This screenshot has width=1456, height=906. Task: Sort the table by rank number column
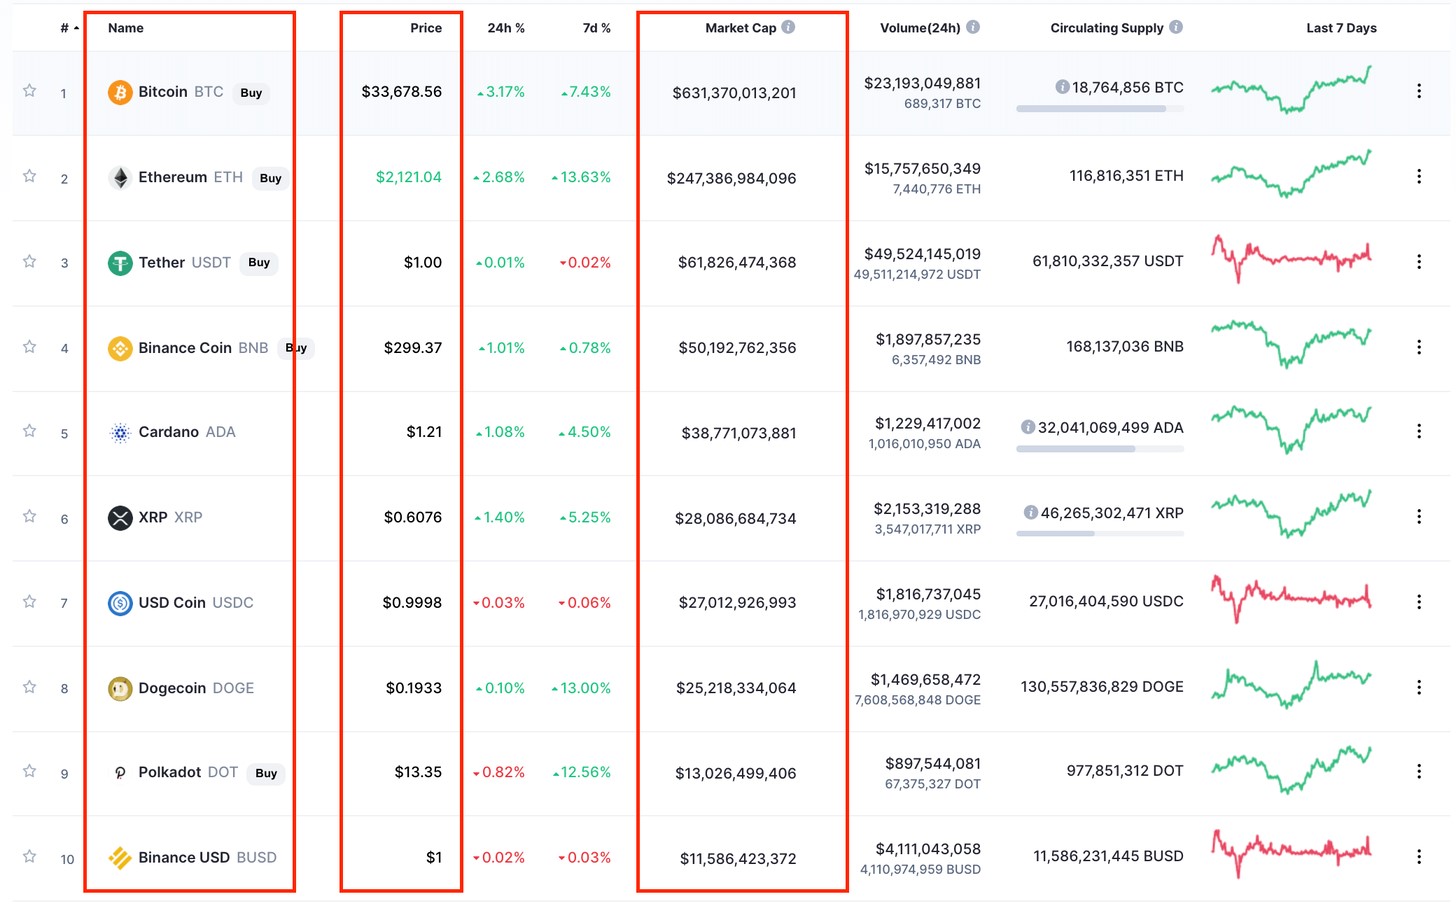click(x=69, y=28)
